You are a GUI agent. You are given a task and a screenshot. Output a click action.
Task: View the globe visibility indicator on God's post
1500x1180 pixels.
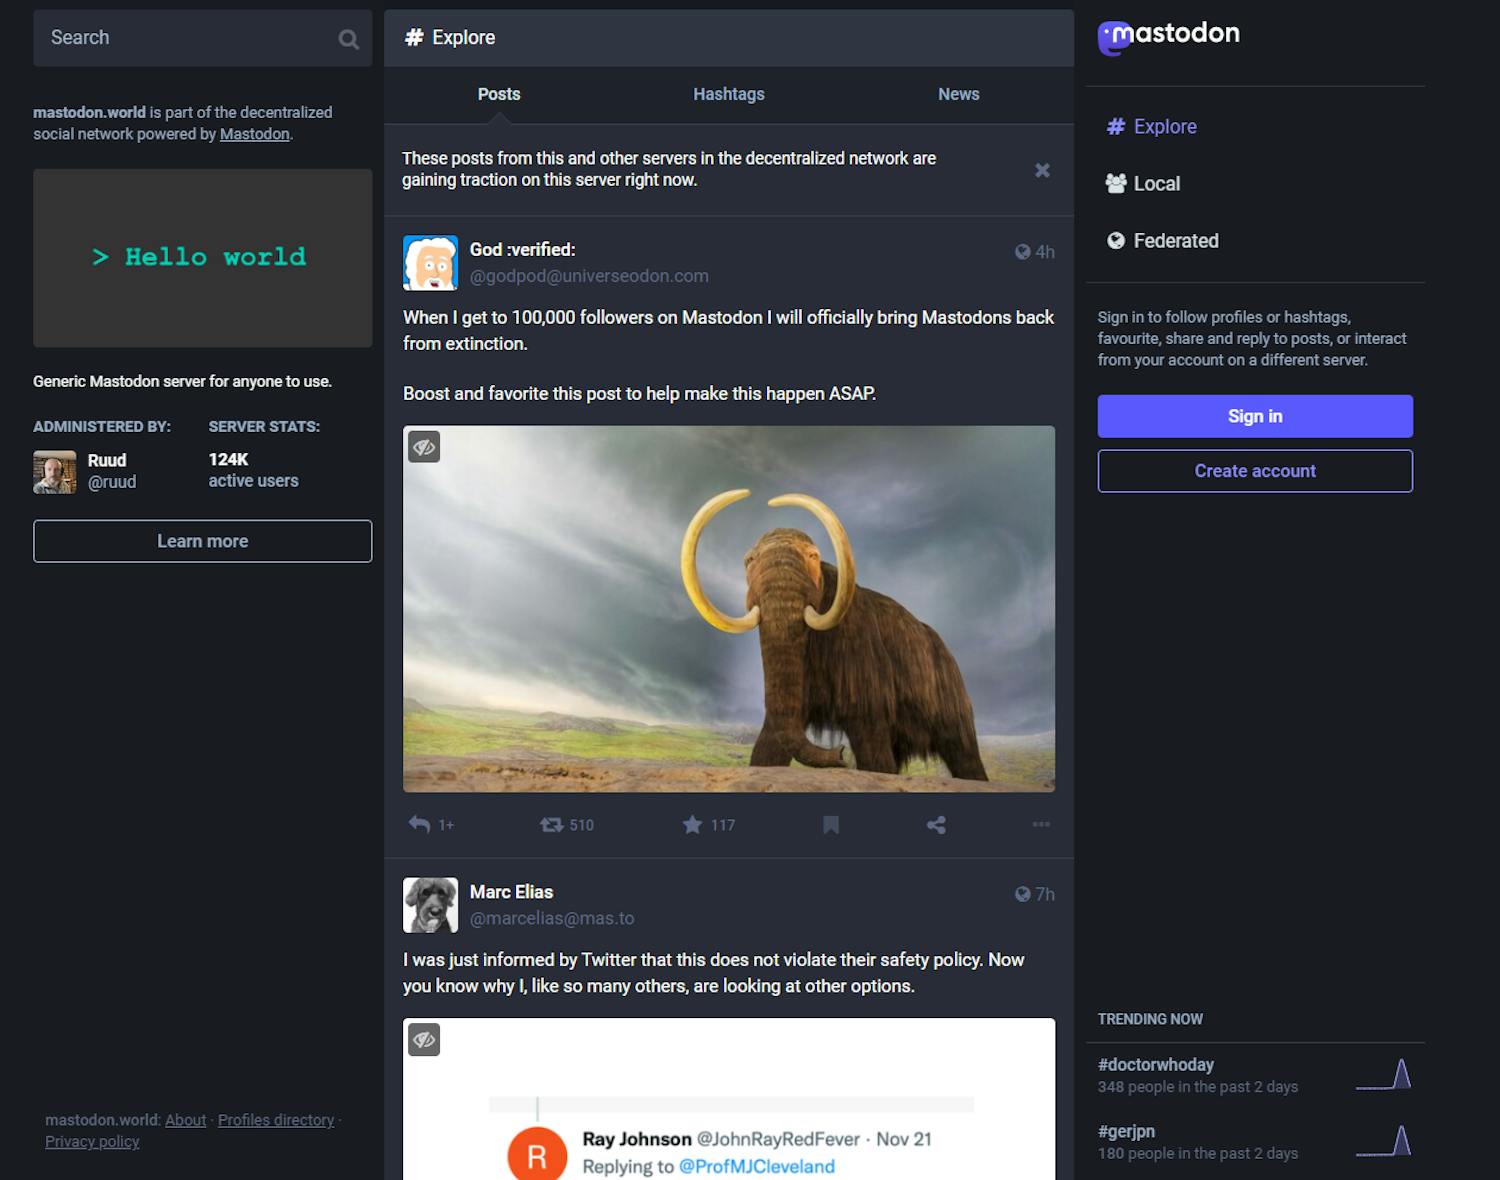point(1021,252)
